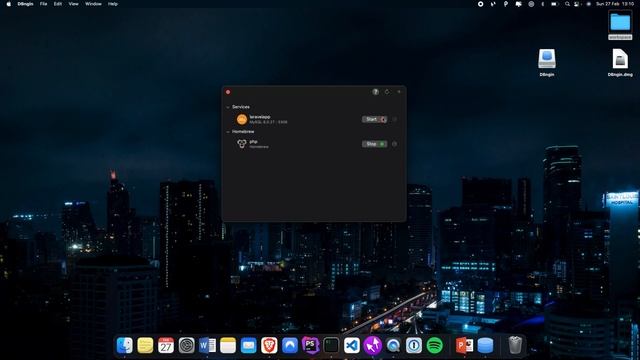The width and height of the screenshot is (640, 360).
Task: Click the date and time in menu bar
Action: coord(615,4)
